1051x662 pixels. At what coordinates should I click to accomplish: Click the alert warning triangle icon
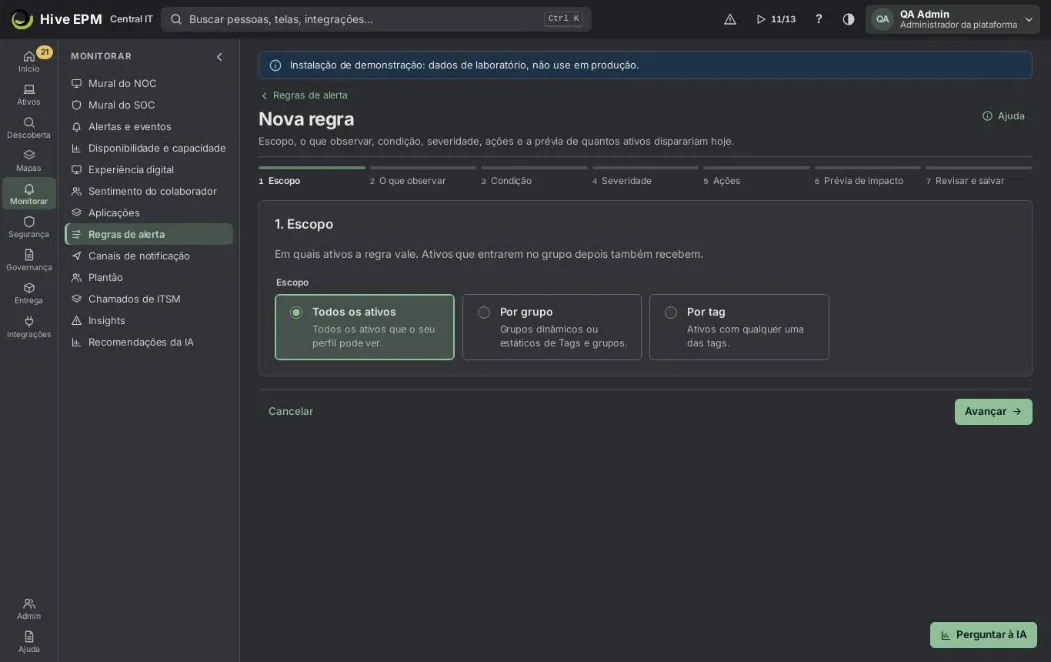tap(730, 19)
